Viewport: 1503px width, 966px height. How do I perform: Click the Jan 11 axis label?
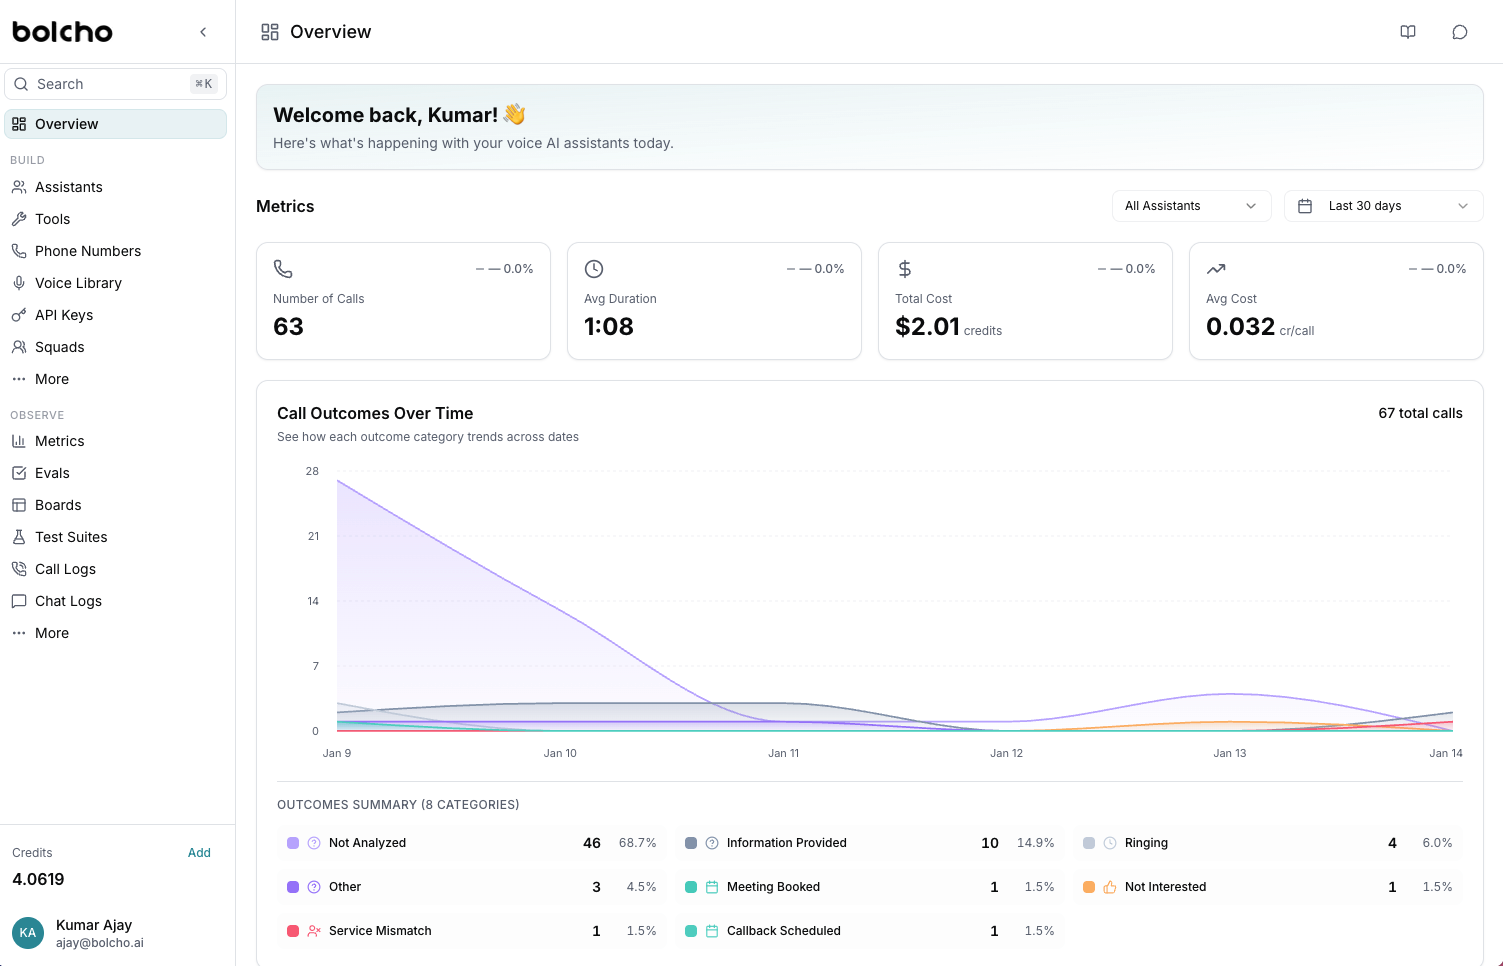(x=784, y=753)
